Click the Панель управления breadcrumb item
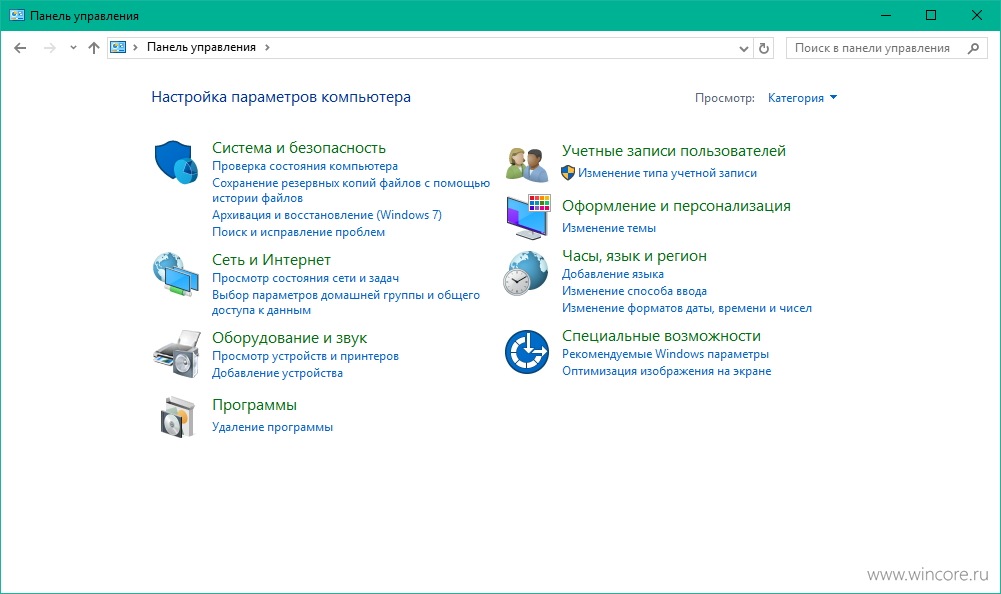 [x=201, y=47]
